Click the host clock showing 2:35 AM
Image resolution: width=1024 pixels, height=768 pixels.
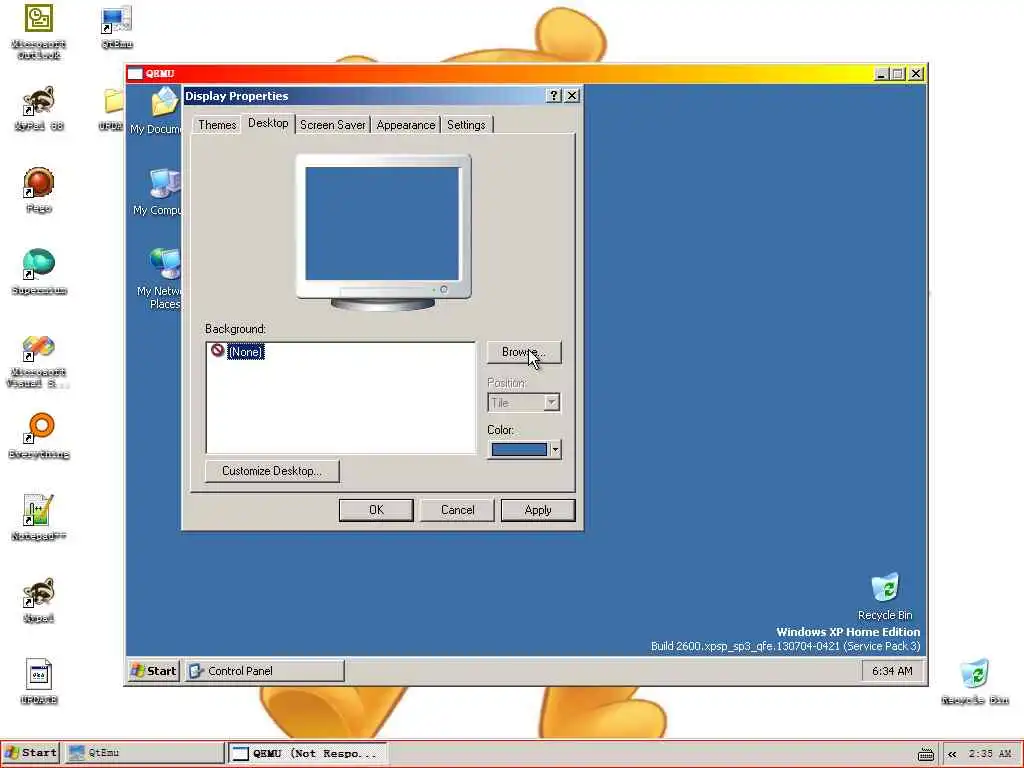pyautogui.click(x=990, y=754)
